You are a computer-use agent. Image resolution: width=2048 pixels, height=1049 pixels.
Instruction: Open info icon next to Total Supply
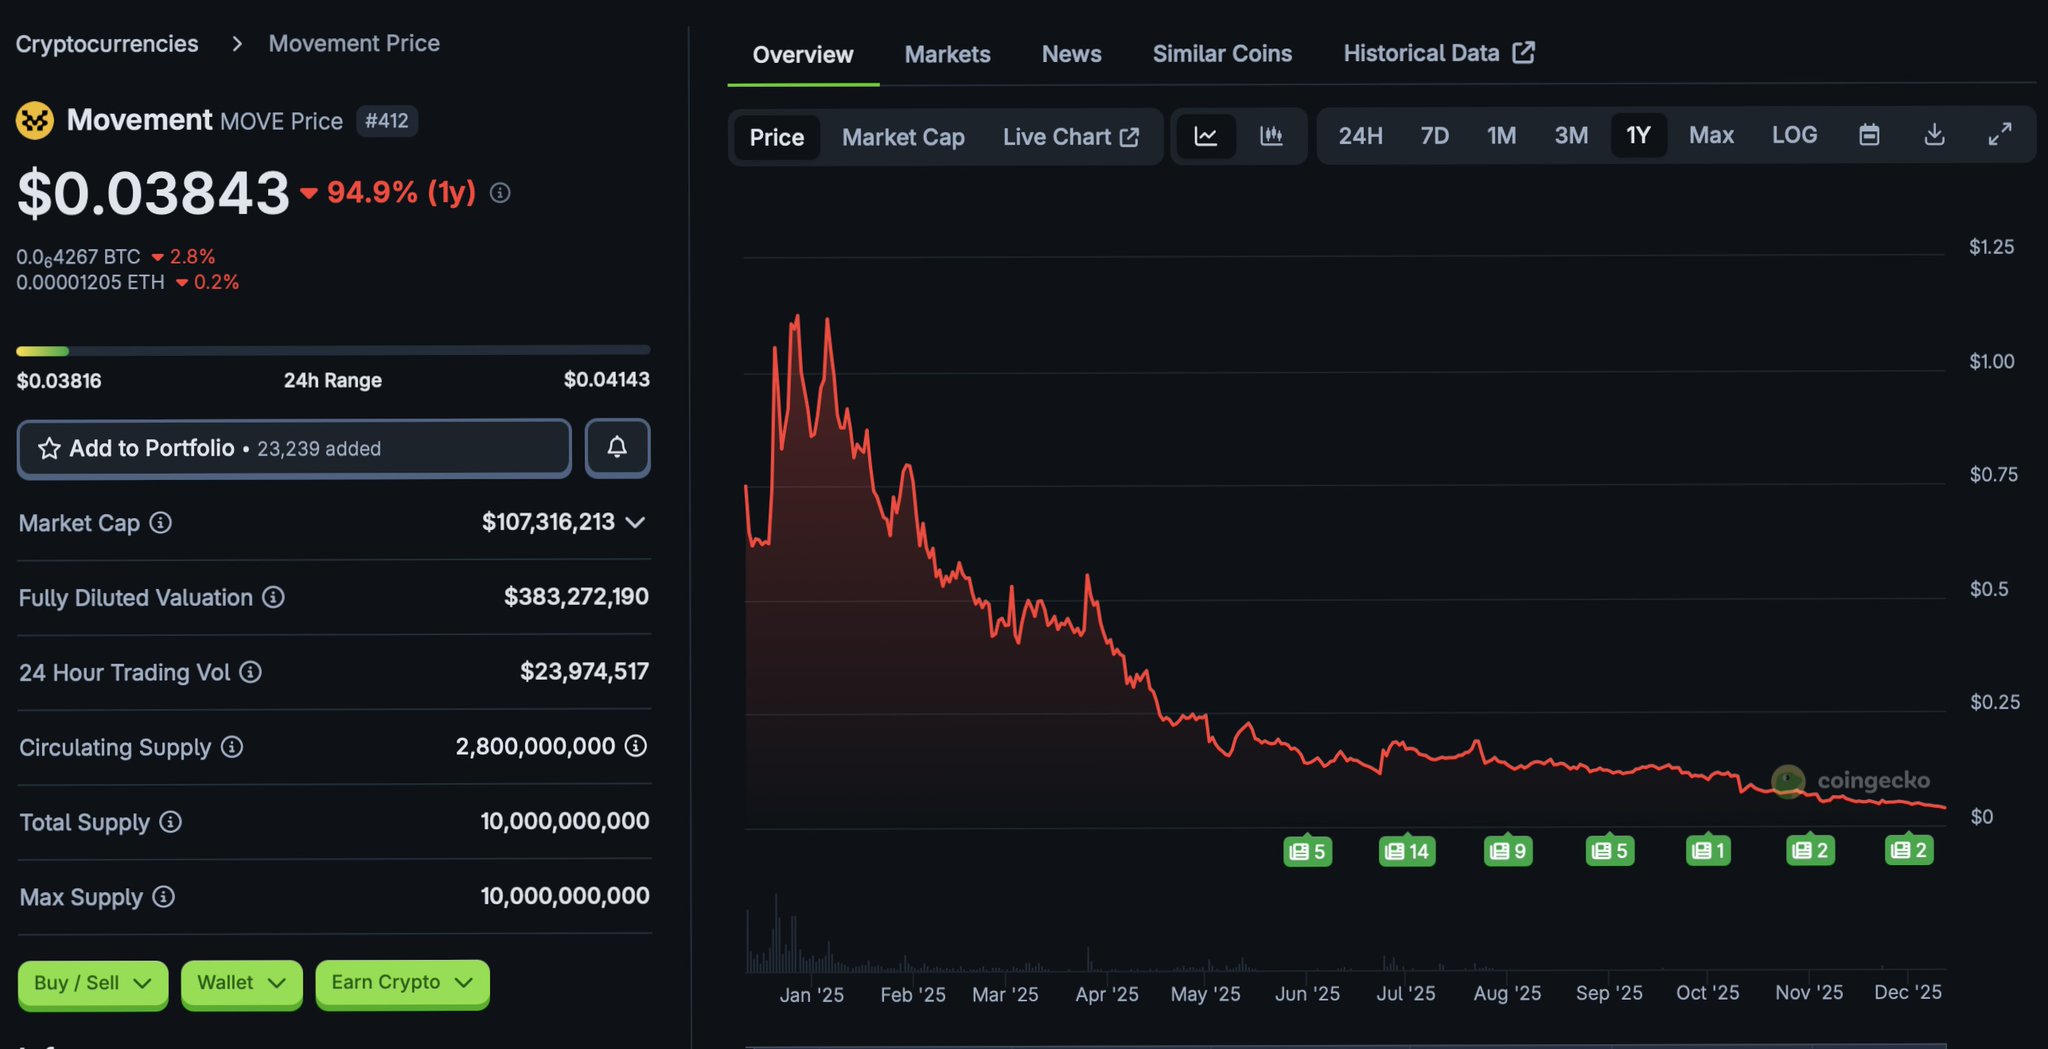point(171,822)
